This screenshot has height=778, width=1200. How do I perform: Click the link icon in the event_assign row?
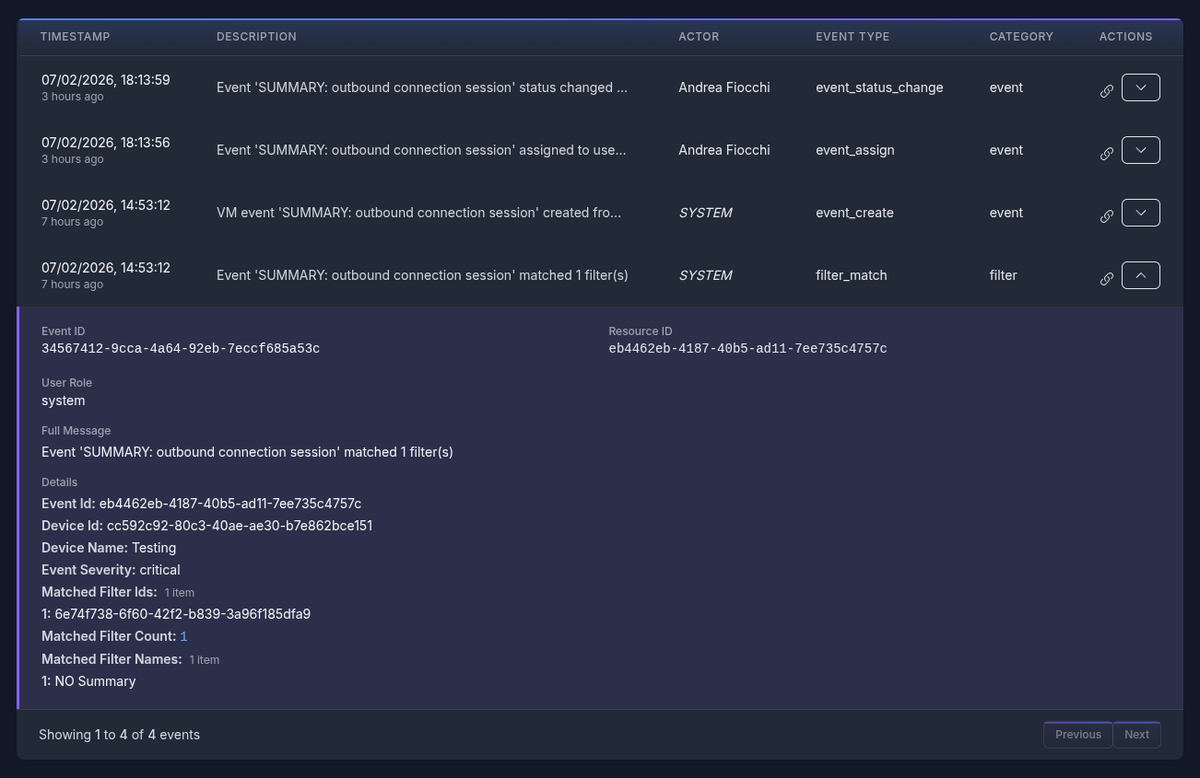pos(1106,152)
